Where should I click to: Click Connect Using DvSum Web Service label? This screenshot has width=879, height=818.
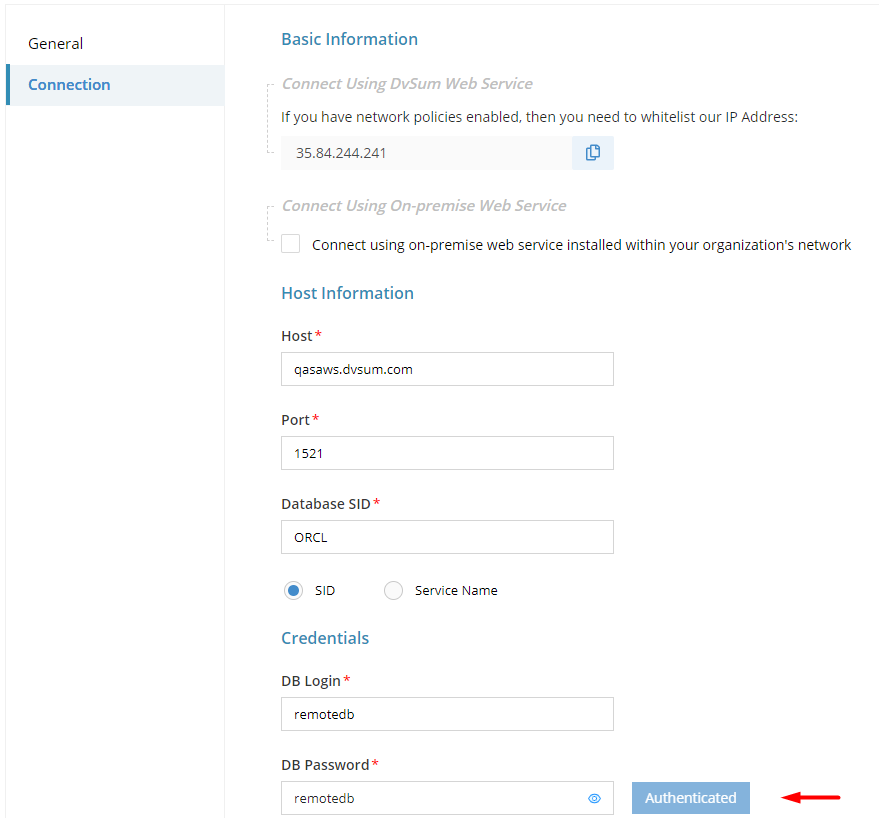pyautogui.click(x=407, y=84)
